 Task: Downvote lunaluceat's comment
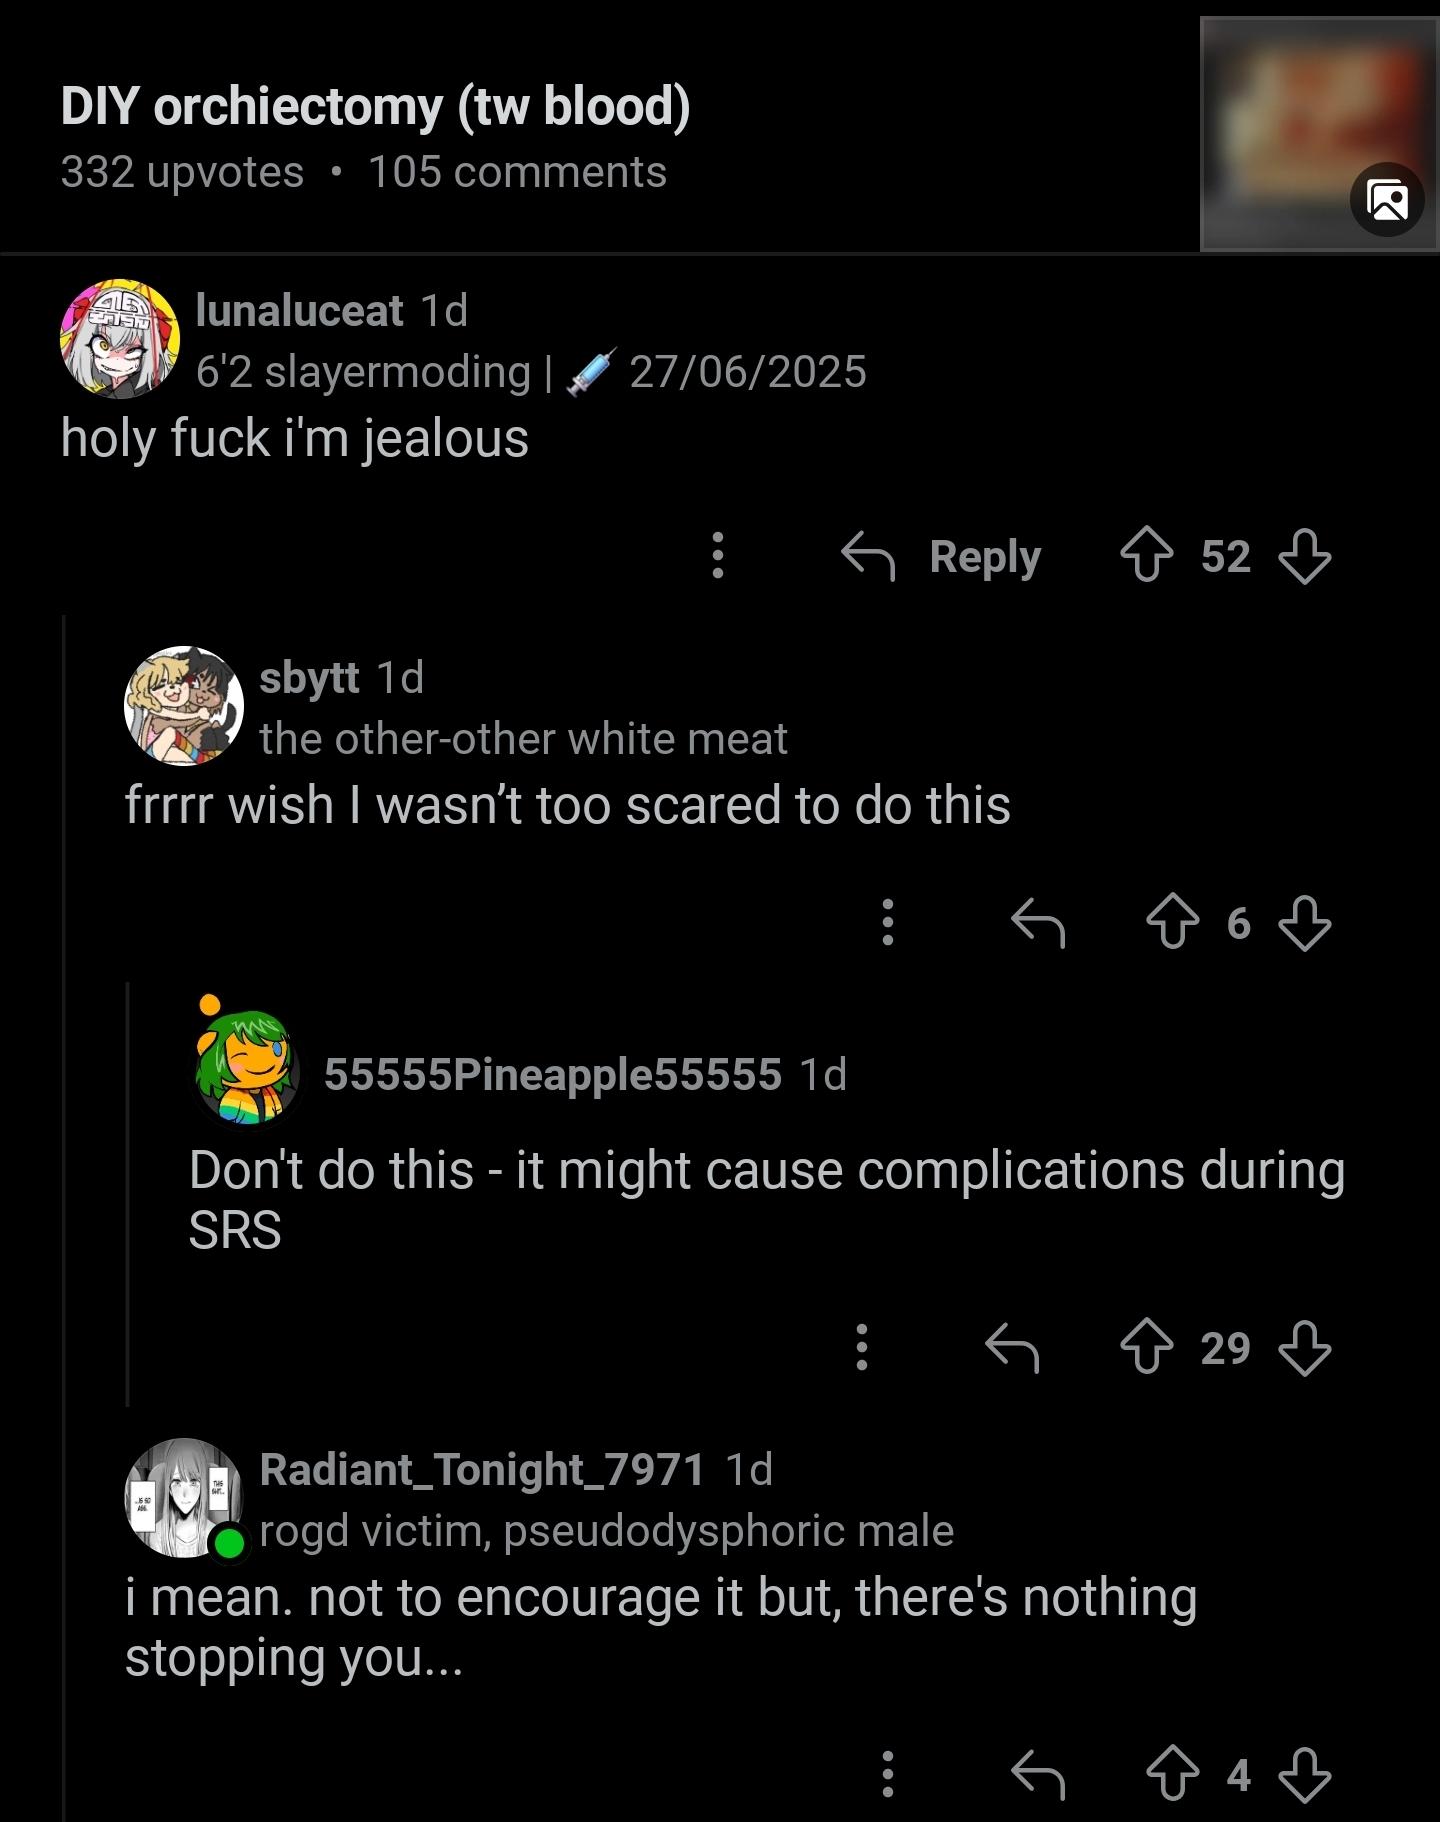point(1305,555)
